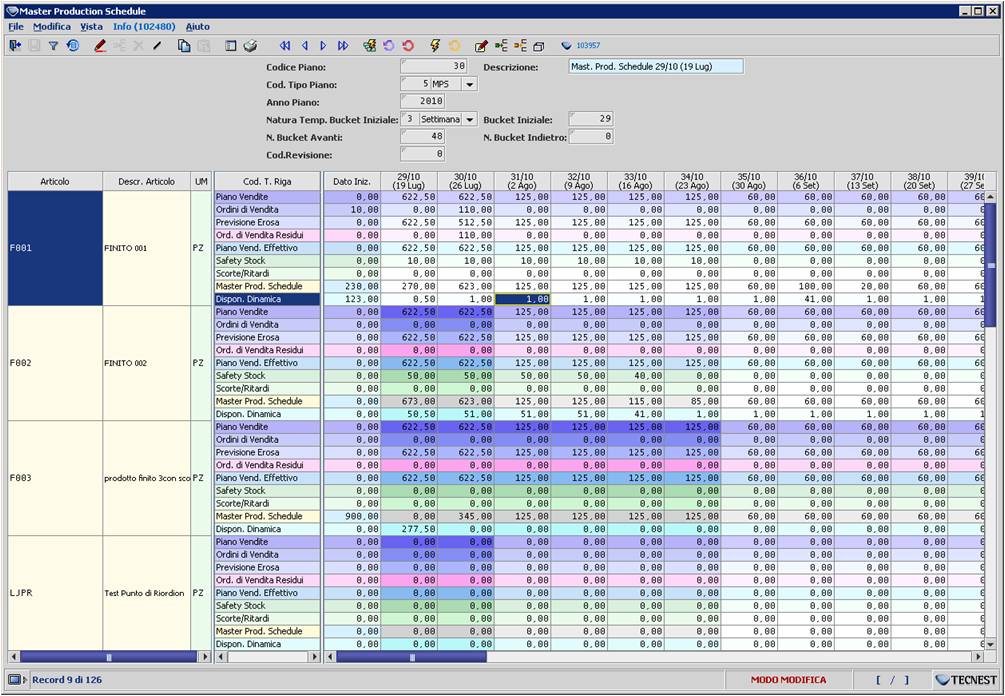Select the LJPR article cell
This screenshot has width=1005, height=696.
[x=55, y=593]
